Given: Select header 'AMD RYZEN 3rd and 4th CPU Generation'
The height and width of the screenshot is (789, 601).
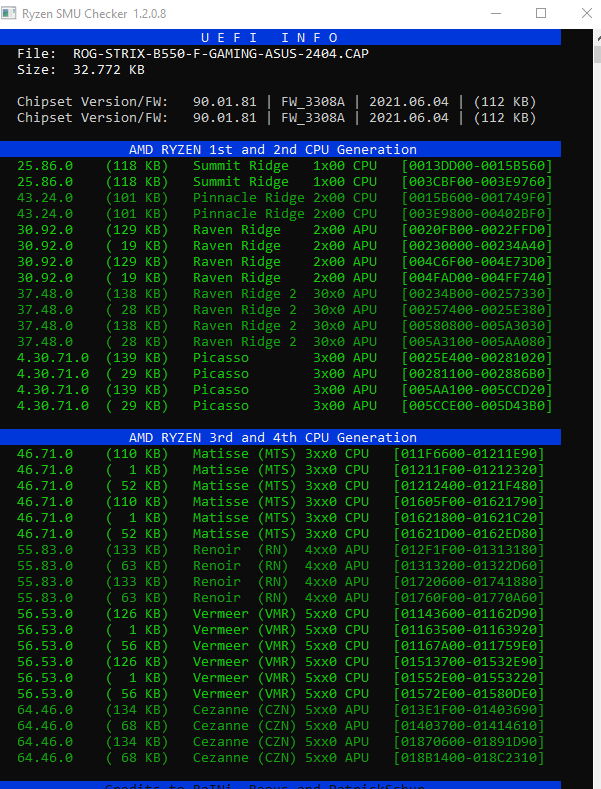Looking at the screenshot, I should coord(280,437).
